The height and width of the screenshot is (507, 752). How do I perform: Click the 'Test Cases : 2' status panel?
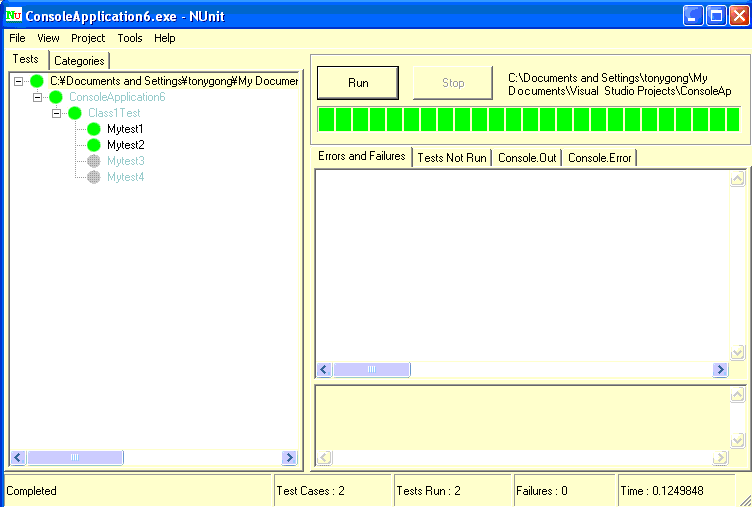[333, 491]
